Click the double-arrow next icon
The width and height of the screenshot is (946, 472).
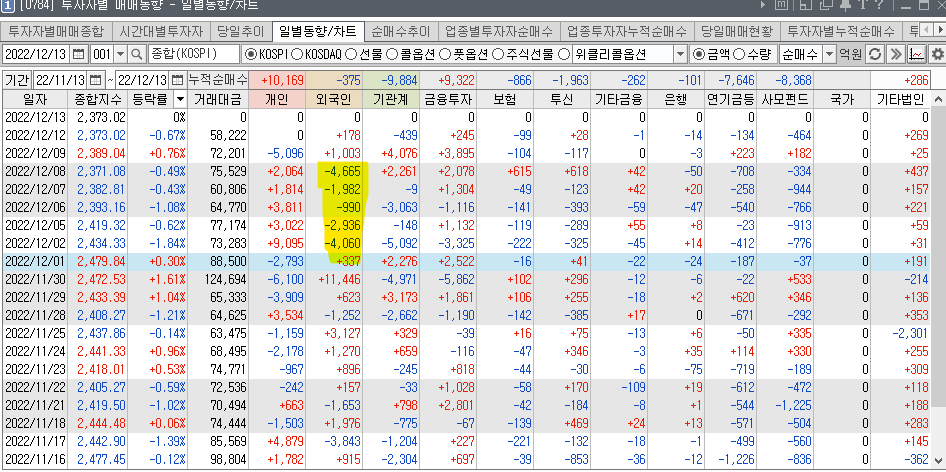[896, 54]
